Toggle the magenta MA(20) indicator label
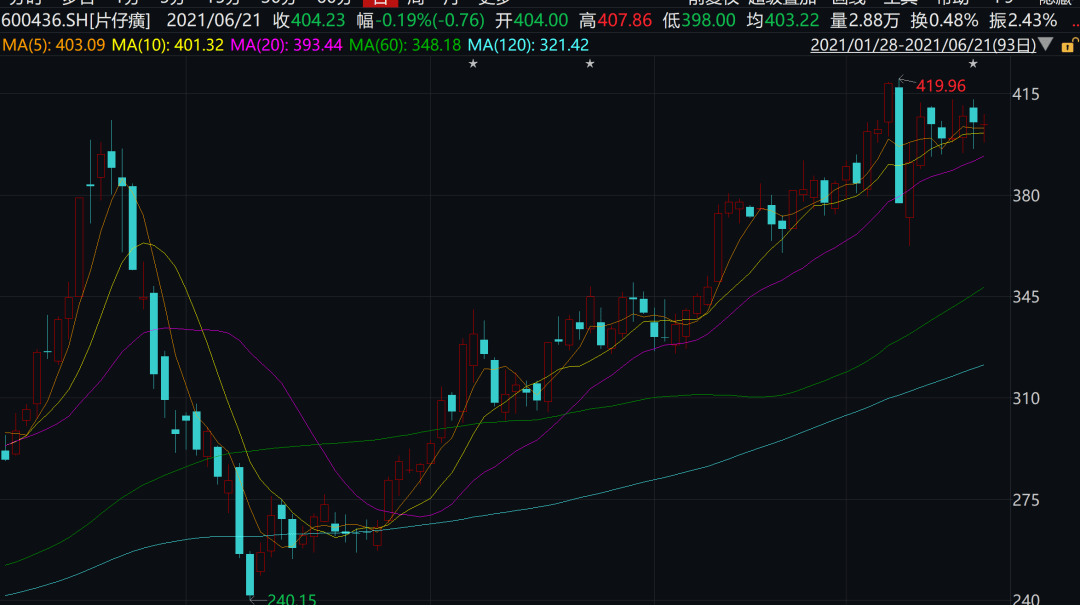Screen dimensions: 1080x605 [x=287, y=45]
